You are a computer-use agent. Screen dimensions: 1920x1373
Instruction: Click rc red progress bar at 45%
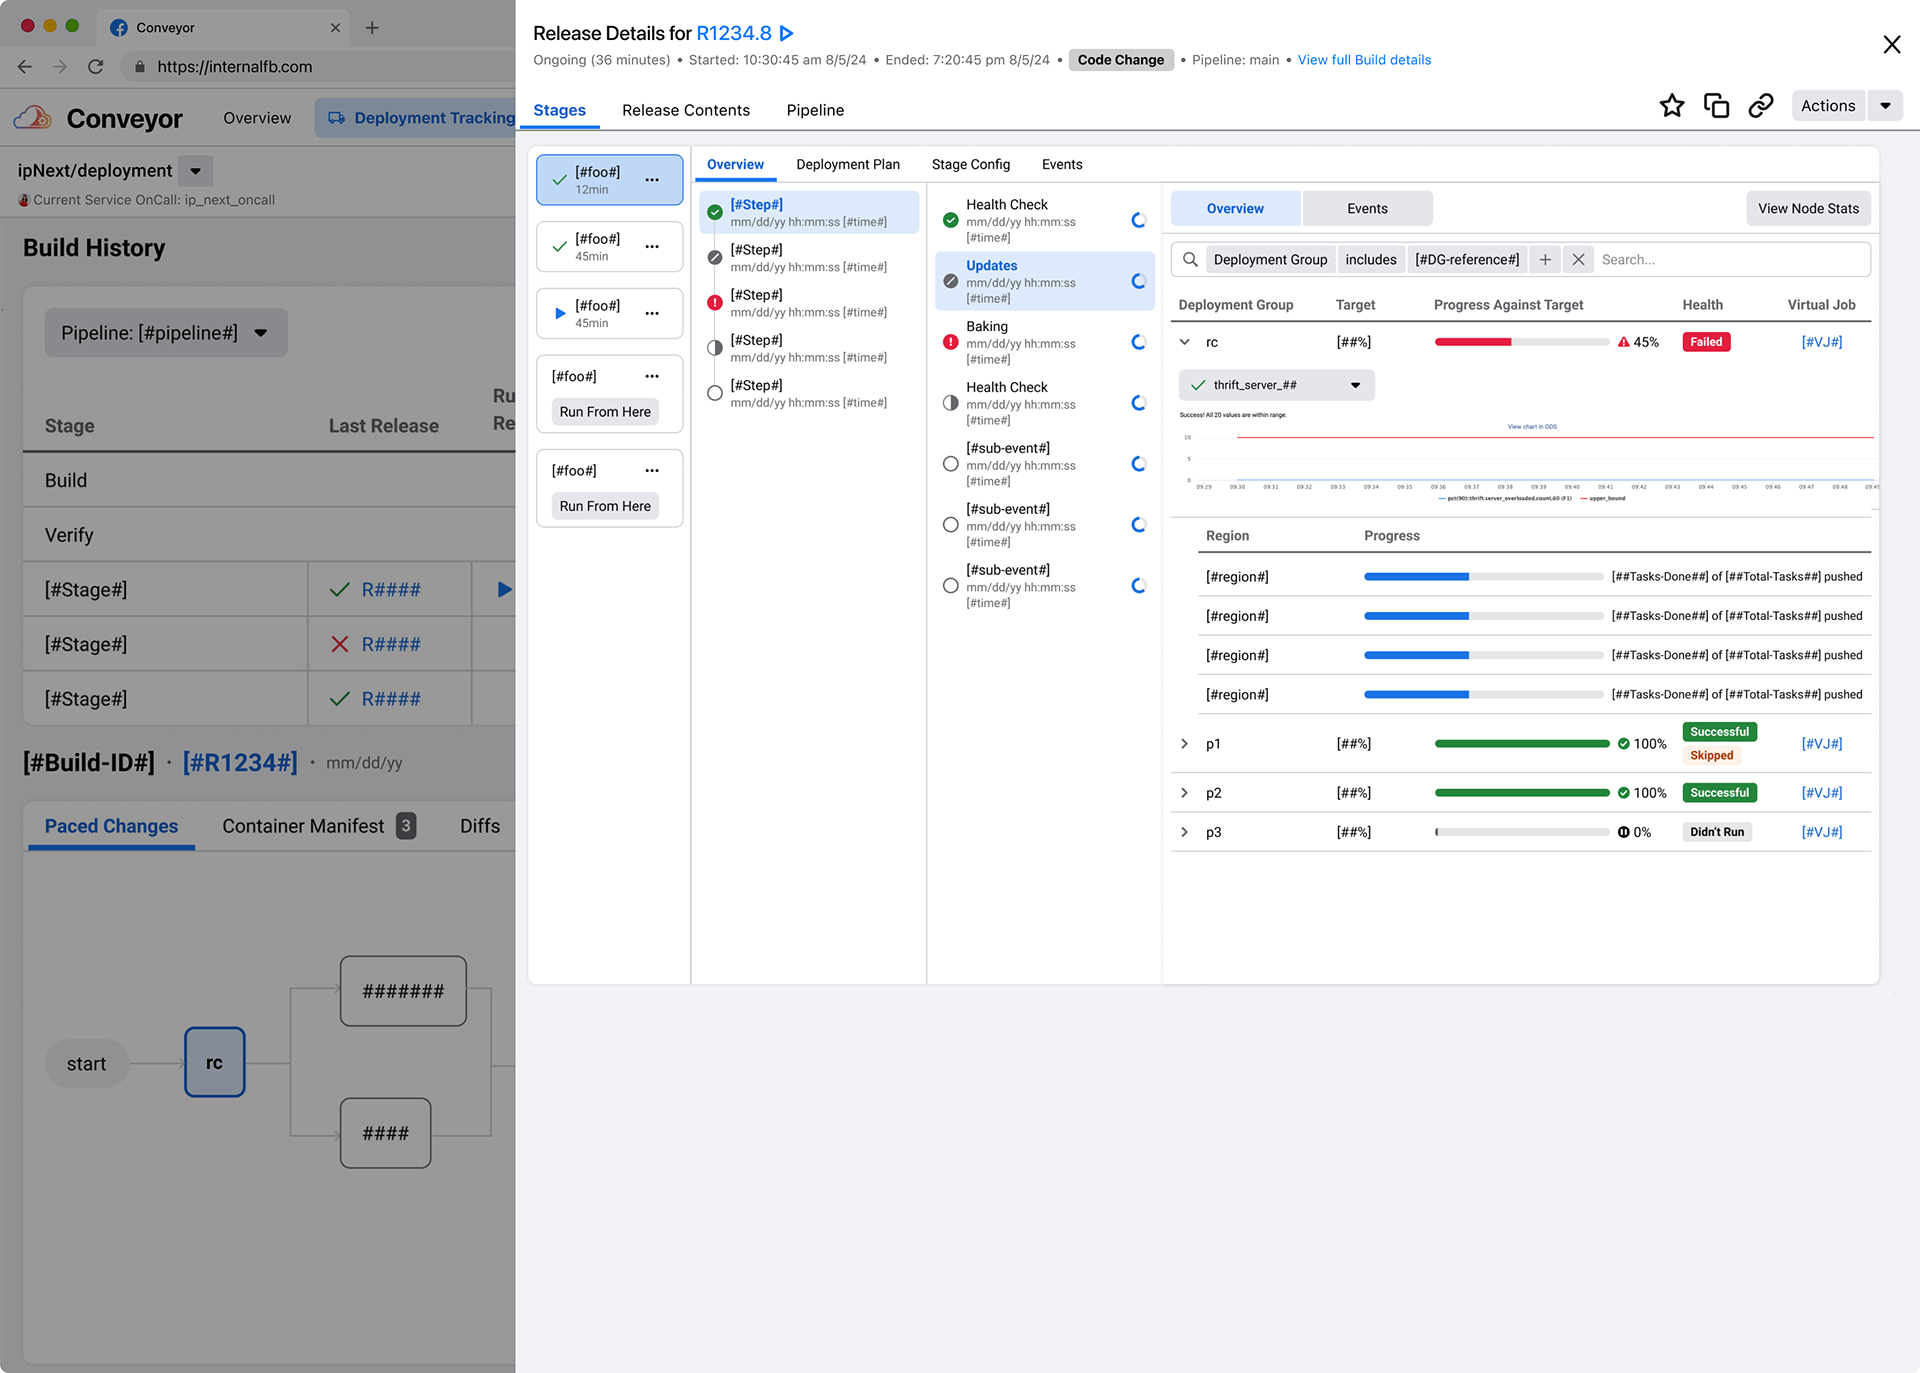click(x=1522, y=342)
